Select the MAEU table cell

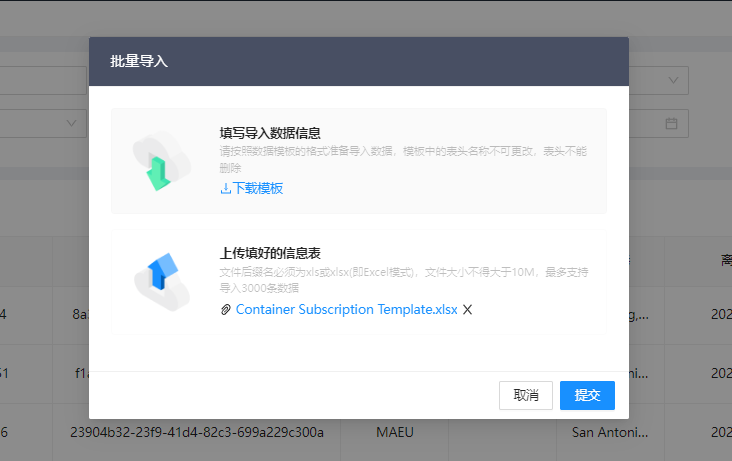click(x=394, y=432)
